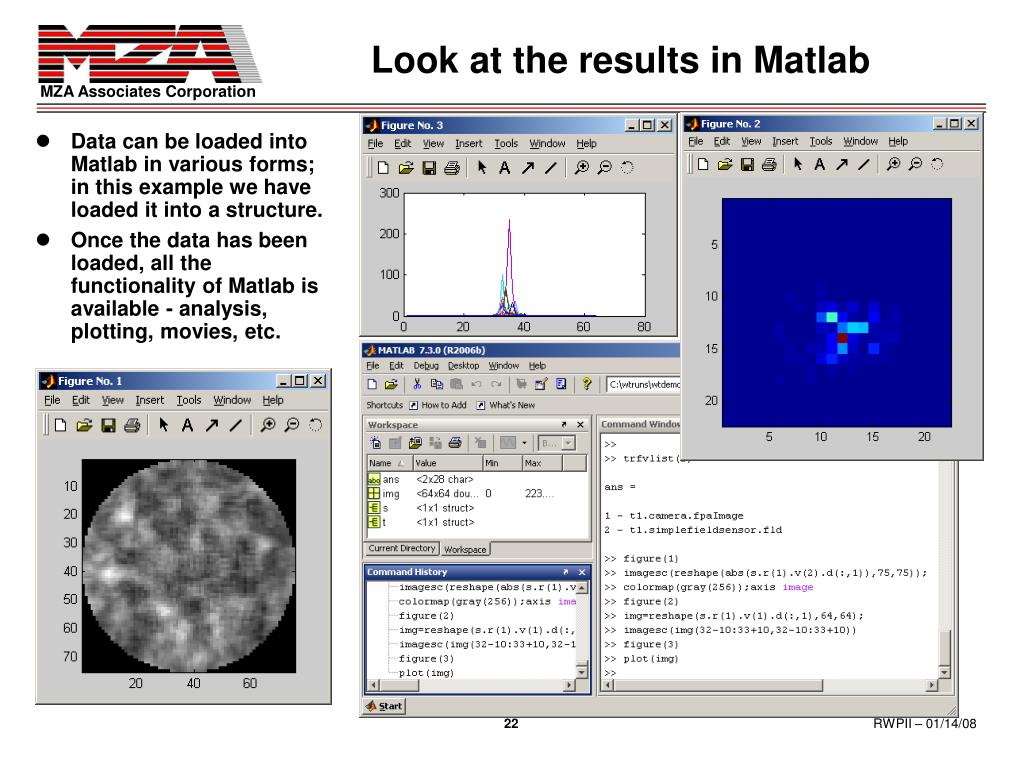Activate Zoom Out in Figure No. 3
This screenshot has width=1023, height=758.
coord(604,168)
